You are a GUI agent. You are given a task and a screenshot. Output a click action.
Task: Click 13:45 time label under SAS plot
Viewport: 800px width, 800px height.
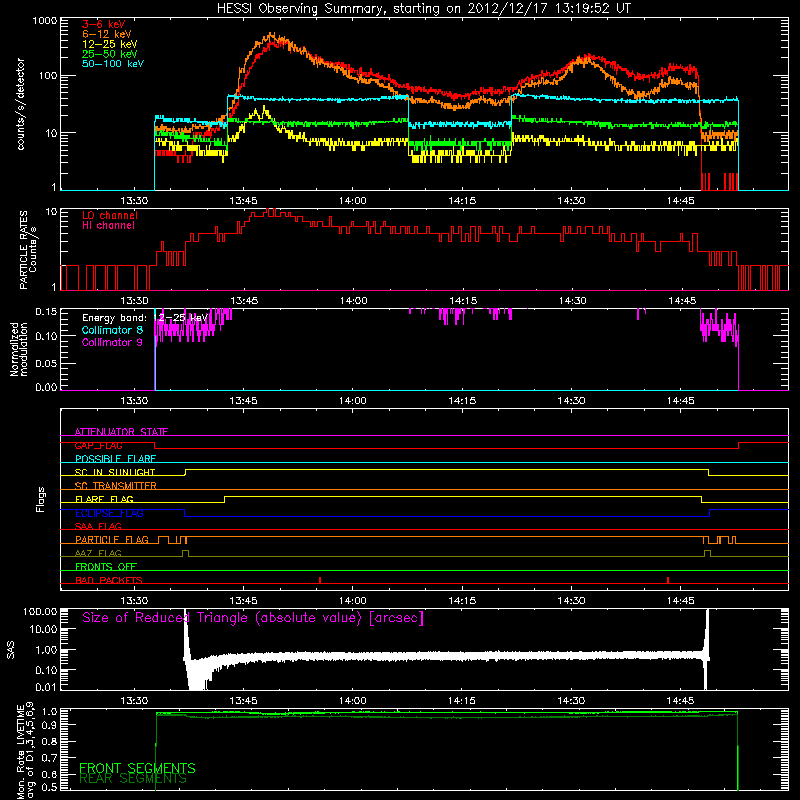click(243, 701)
